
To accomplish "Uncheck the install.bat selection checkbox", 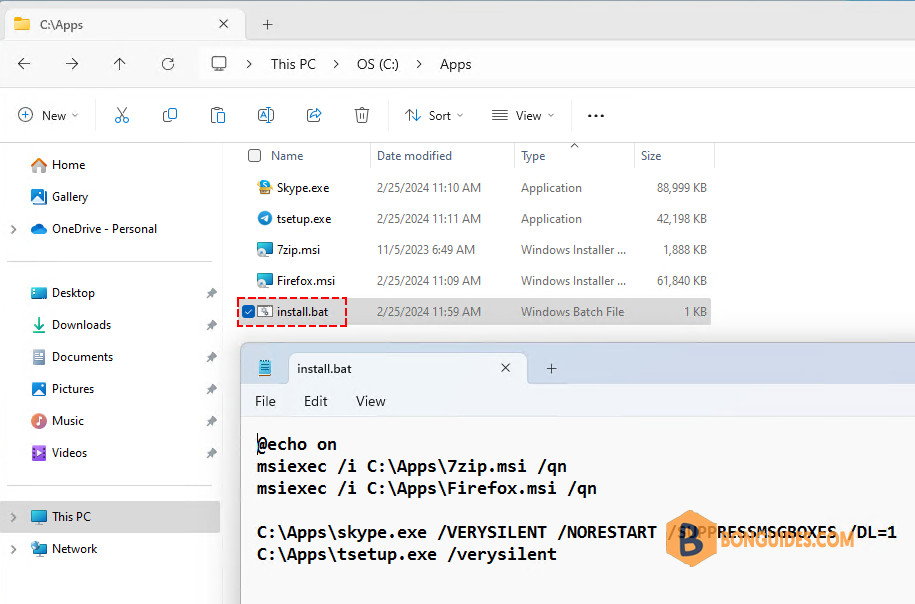I will (x=249, y=312).
